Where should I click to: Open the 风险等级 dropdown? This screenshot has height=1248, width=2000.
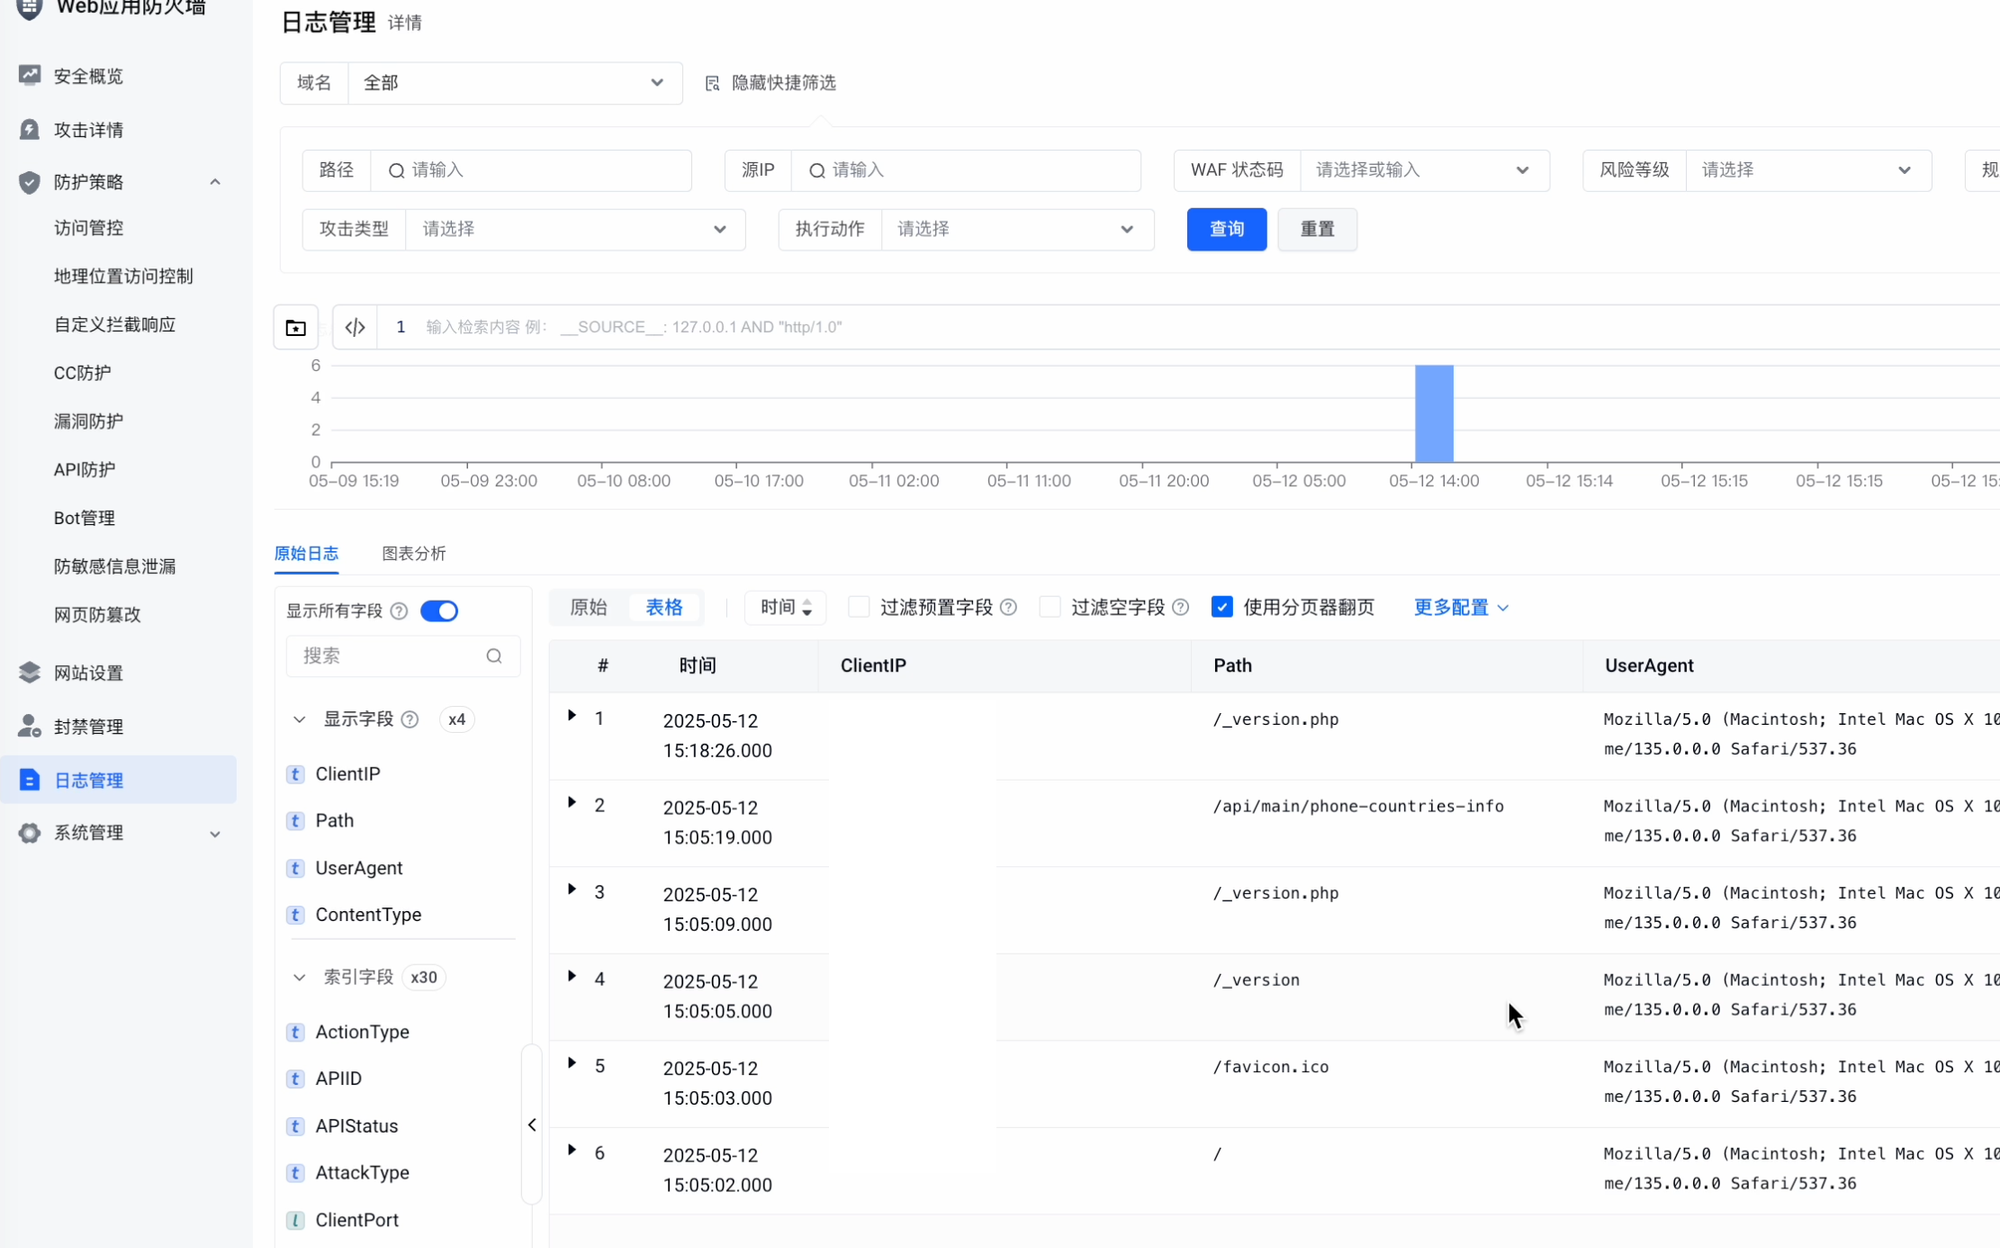1808,170
